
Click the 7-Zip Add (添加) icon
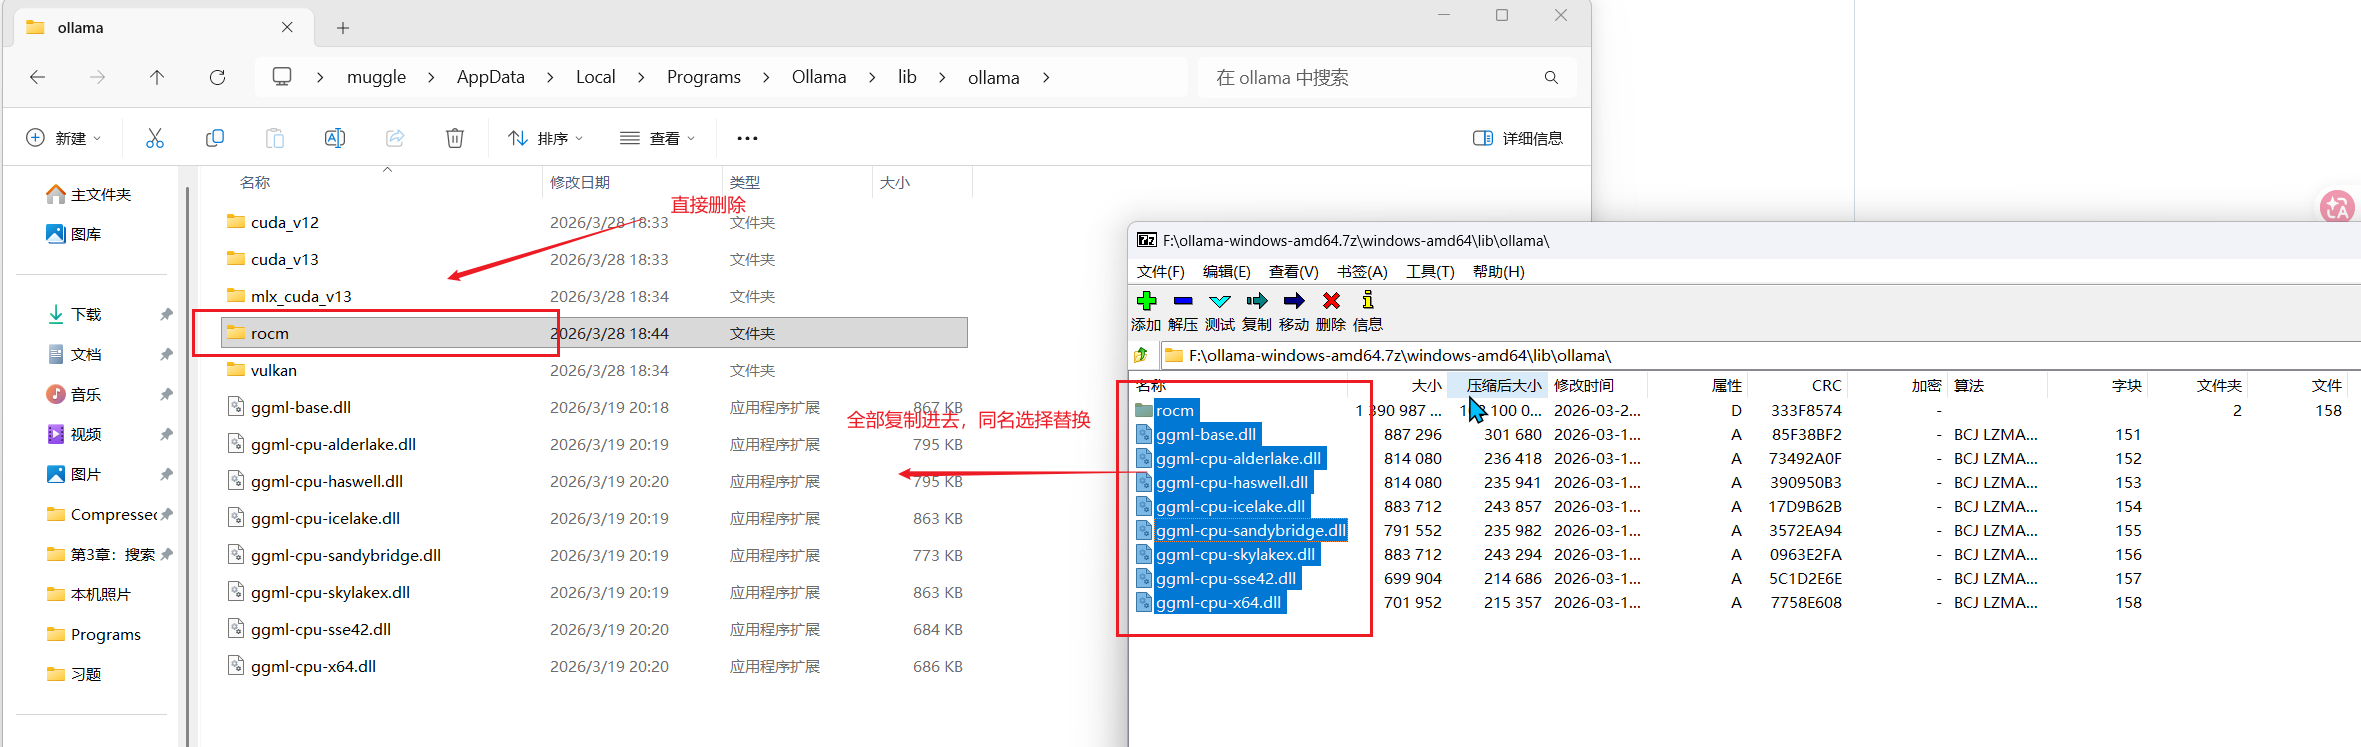(x=1146, y=300)
